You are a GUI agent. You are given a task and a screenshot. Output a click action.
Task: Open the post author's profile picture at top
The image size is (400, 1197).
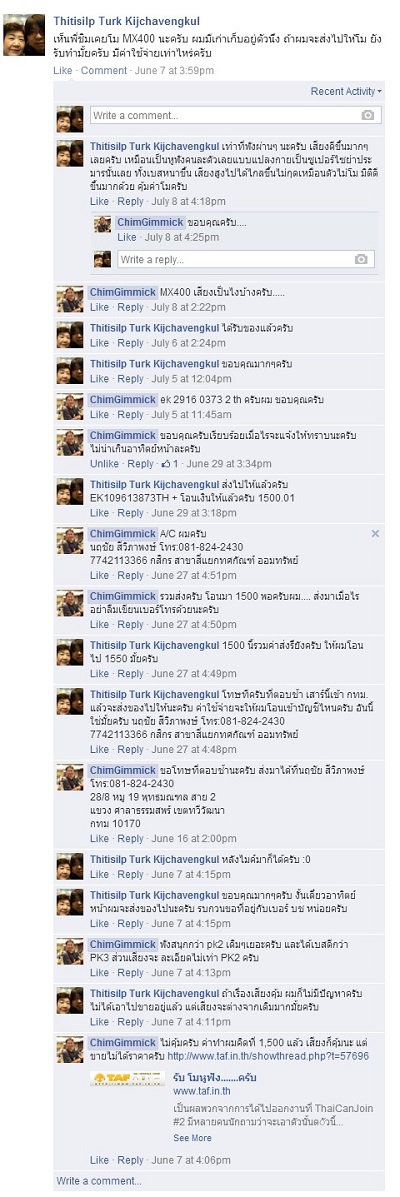pyautogui.click(x=24, y=34)
